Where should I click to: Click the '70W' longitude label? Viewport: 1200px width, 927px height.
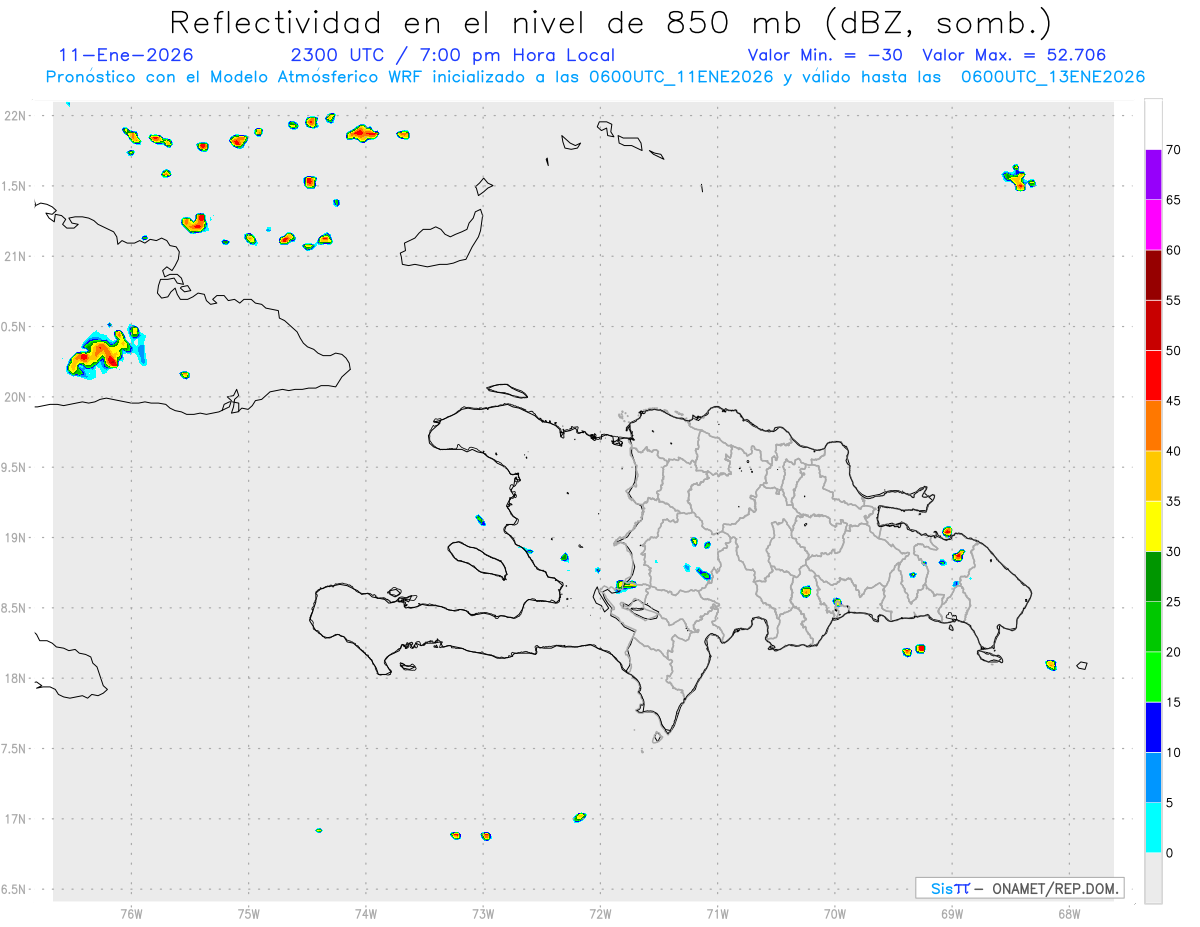tap(835, 913)
